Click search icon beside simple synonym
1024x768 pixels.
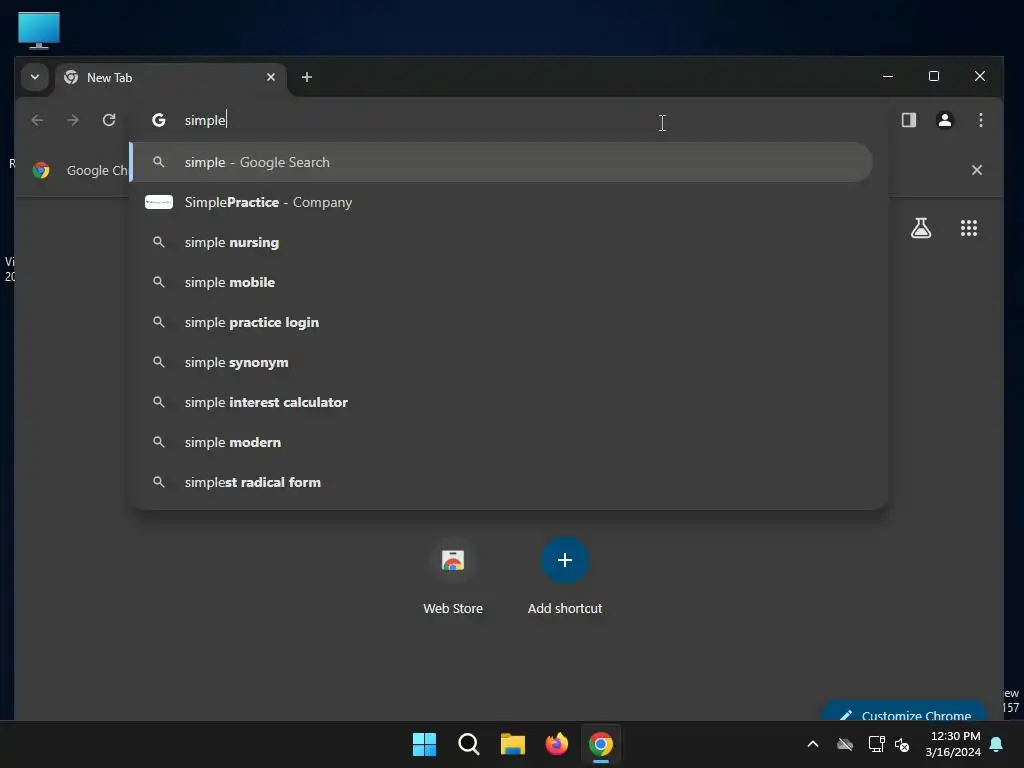click(x=159, y=362)
